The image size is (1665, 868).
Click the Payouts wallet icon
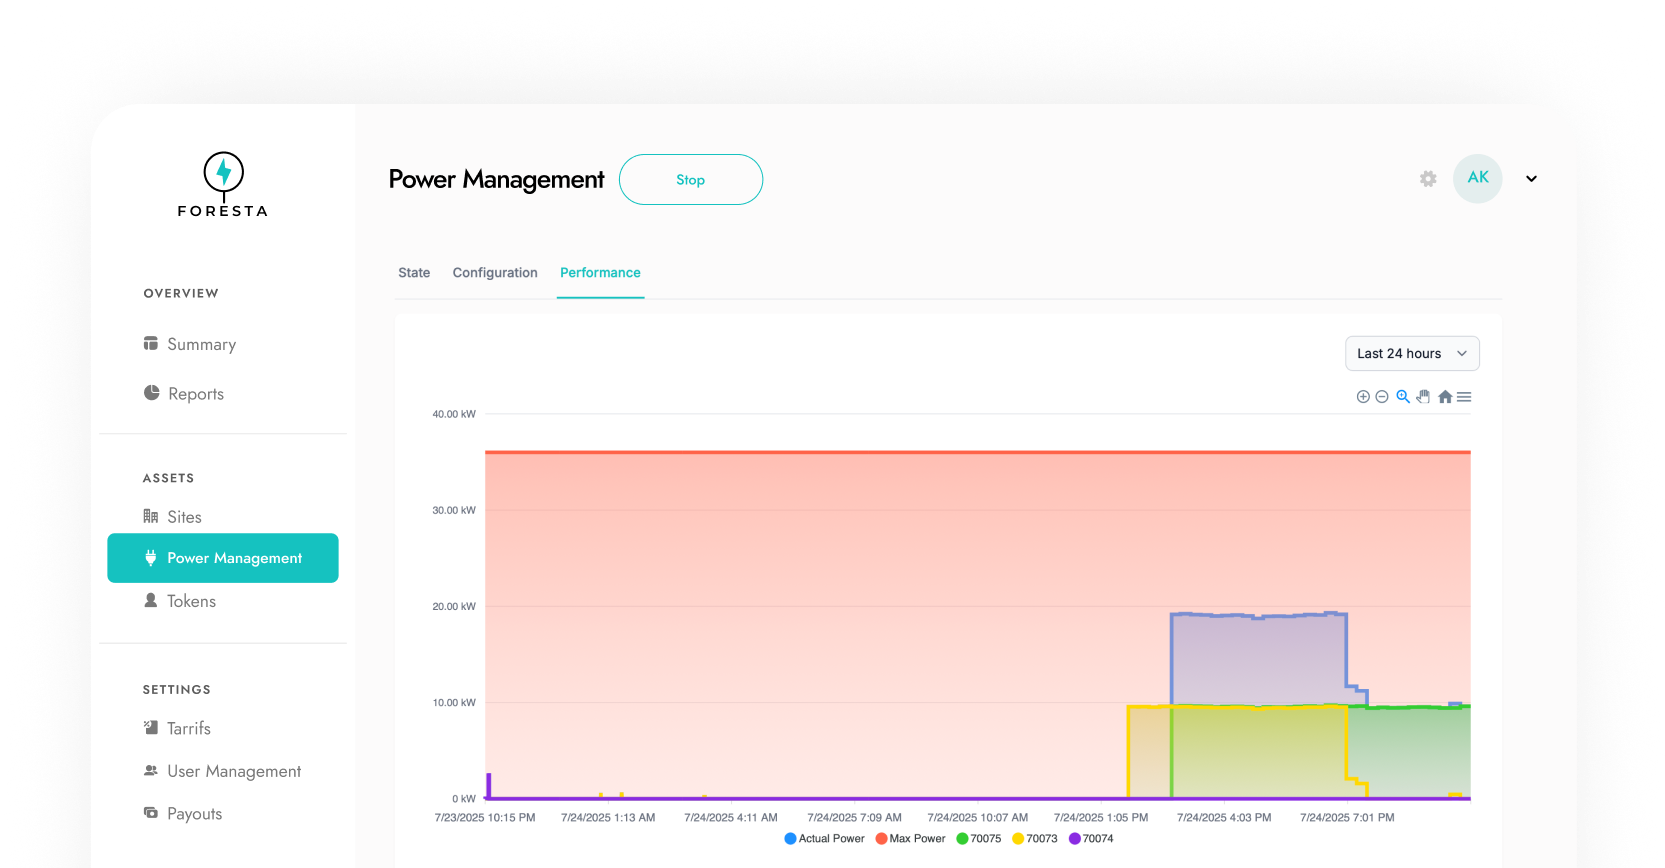pos(151,813)
